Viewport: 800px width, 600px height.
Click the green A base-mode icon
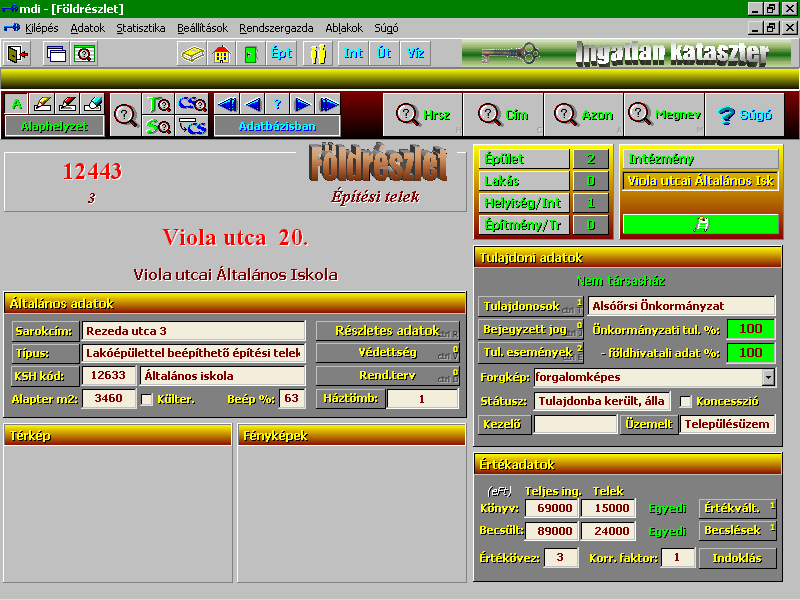pyautogui.click(x=17, y=104)
